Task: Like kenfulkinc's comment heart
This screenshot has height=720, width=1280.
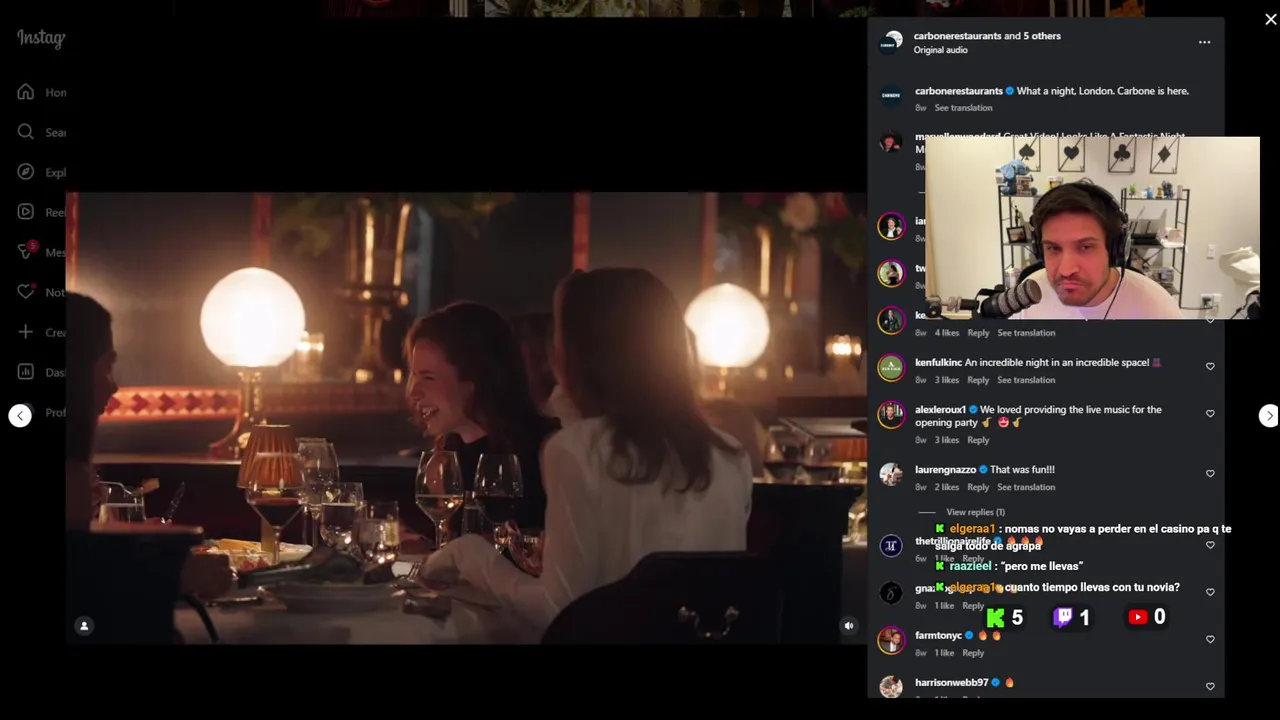Action: [1210, 367]
